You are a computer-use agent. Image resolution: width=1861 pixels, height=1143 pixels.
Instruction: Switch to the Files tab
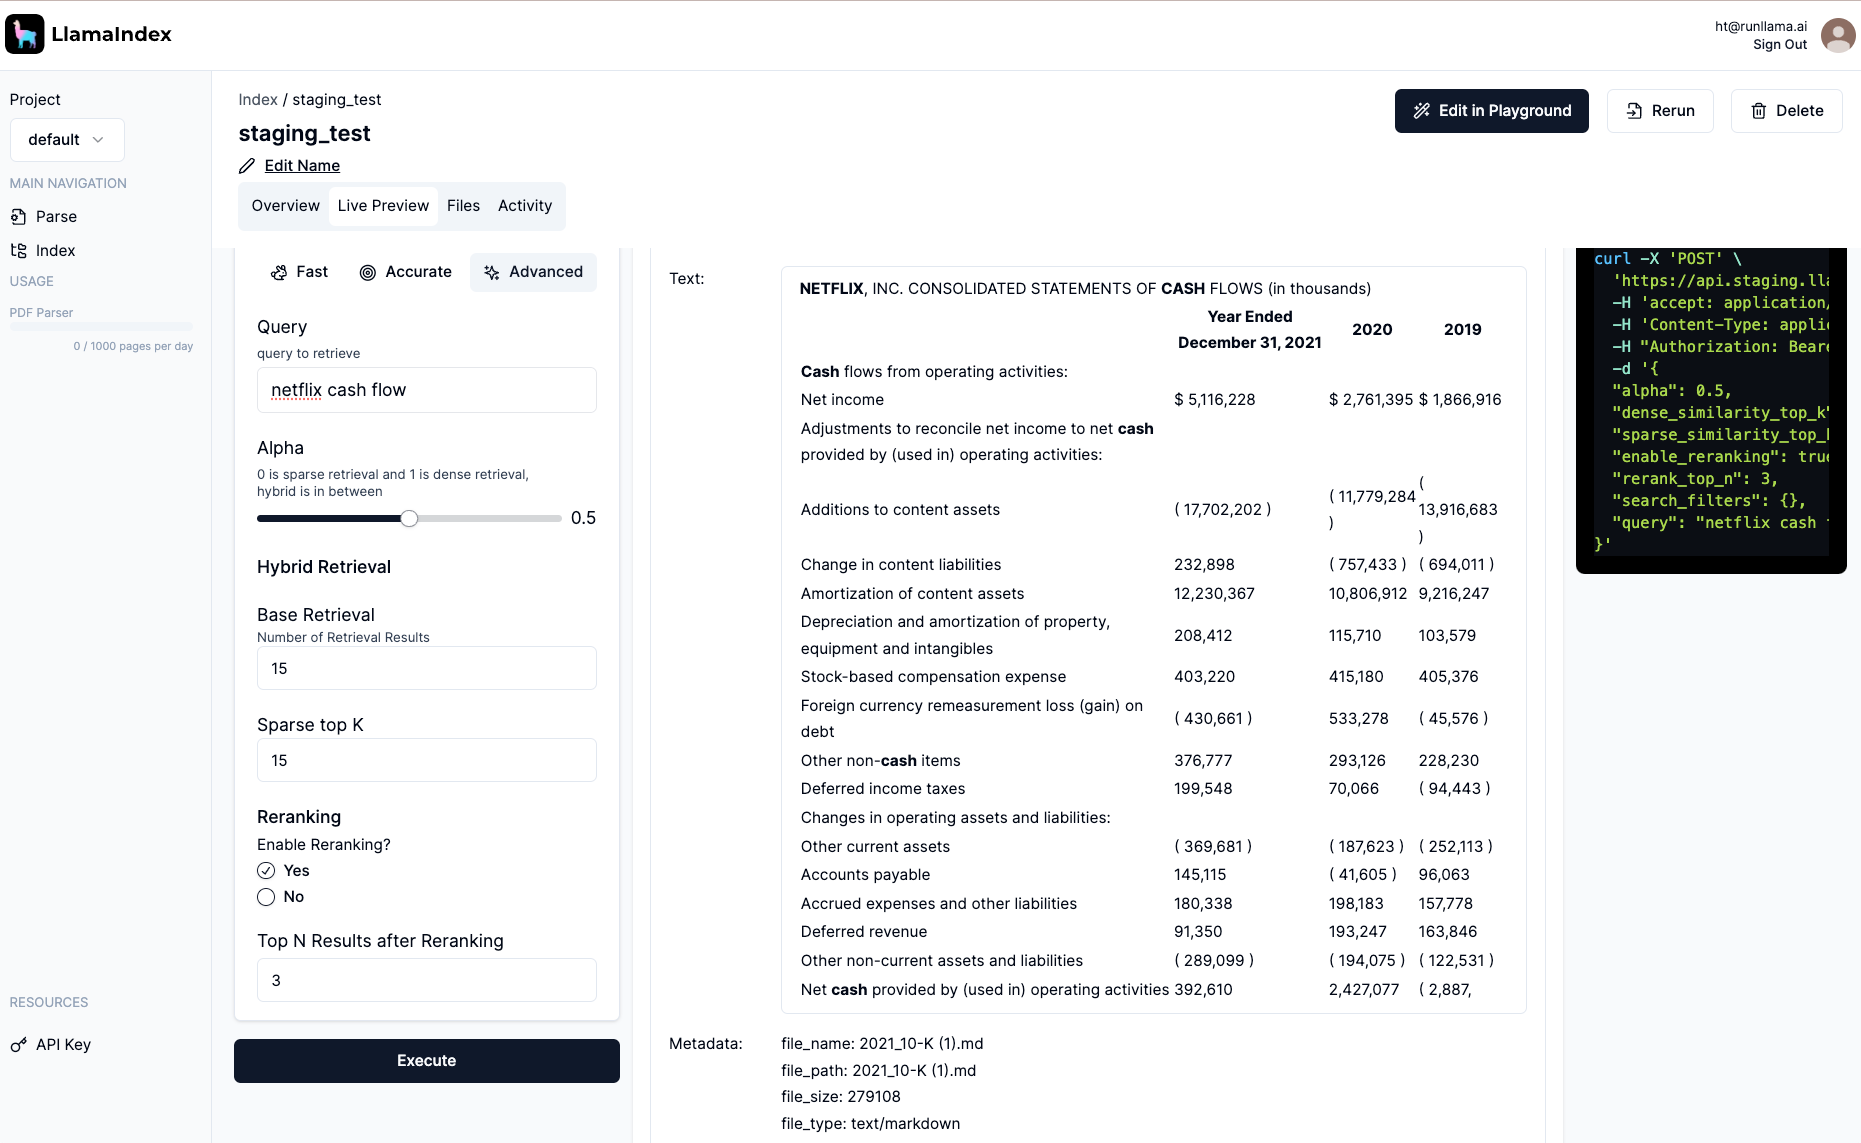[x=463, y=206]
